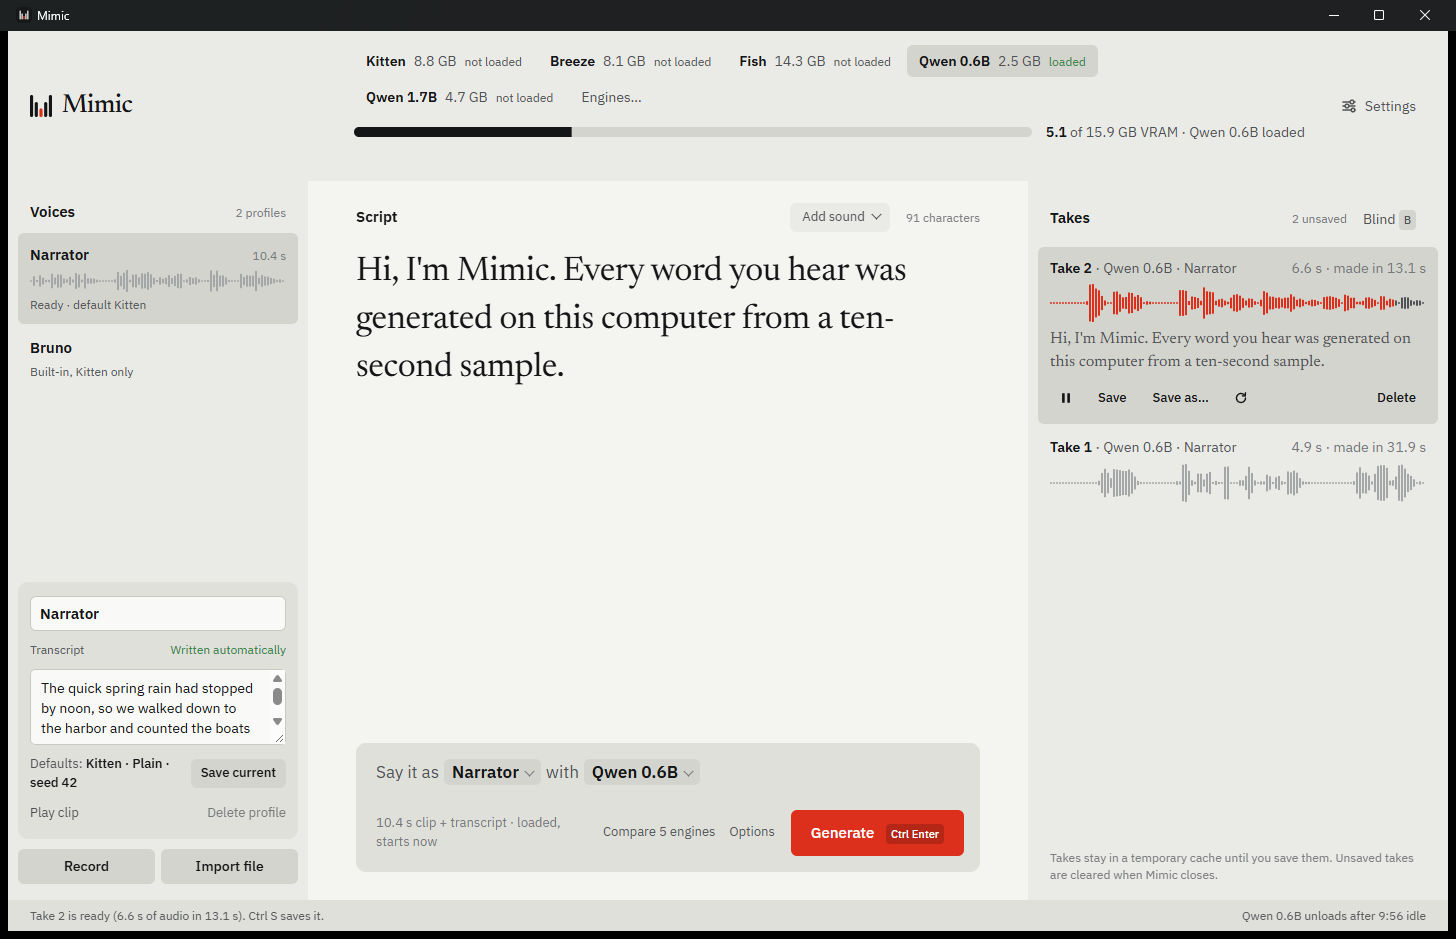Click the Mimic logo bars icon

point(41,105)
